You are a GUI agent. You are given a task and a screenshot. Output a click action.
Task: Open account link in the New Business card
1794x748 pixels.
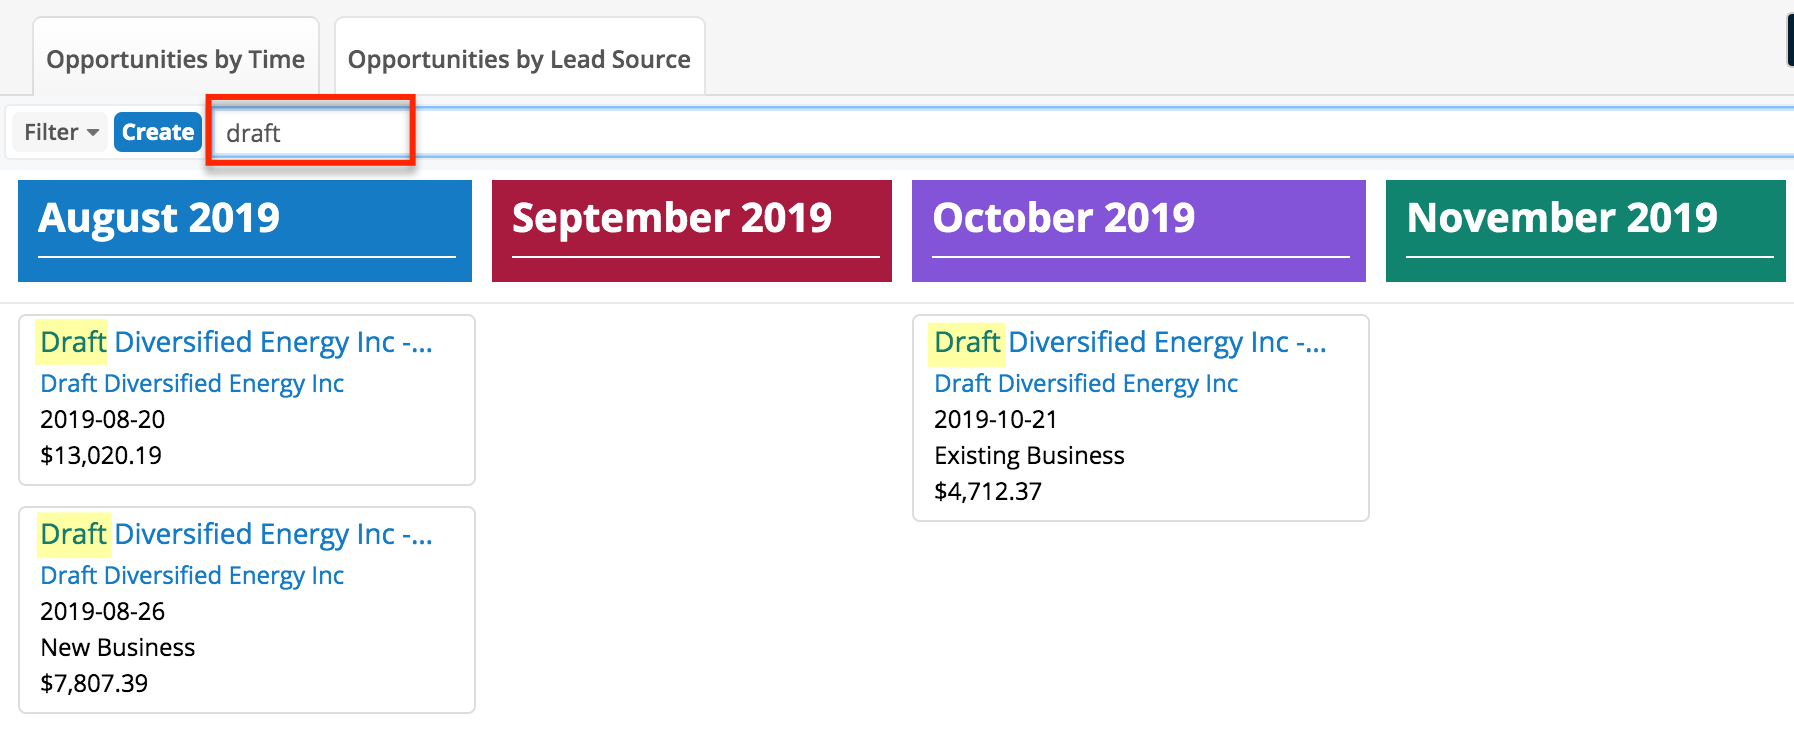click(x=192, y=576)
